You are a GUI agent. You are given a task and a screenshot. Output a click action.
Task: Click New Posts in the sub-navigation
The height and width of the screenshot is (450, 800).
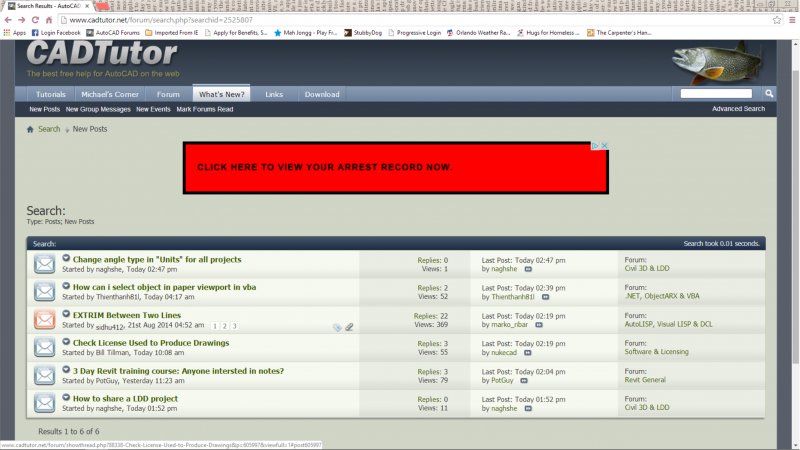click(x=44, y=109)
